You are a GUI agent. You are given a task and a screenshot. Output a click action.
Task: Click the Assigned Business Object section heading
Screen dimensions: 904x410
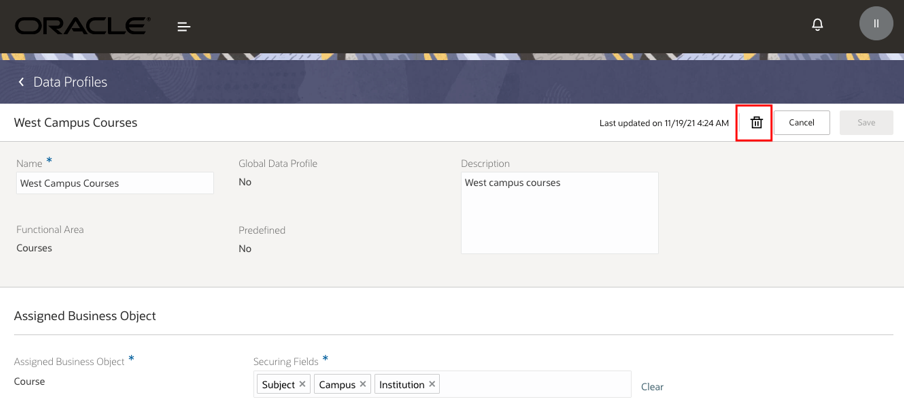(x=85, y=316)
